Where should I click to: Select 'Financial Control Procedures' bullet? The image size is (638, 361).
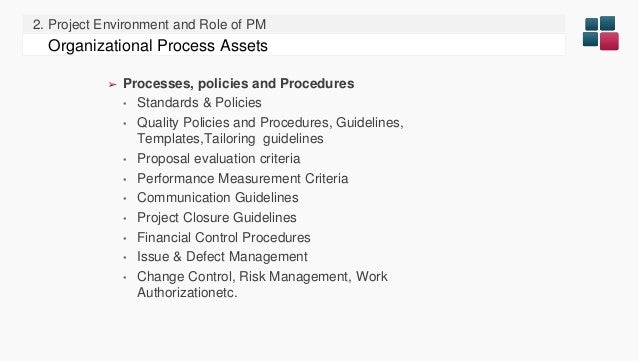(x=224, y=237)
